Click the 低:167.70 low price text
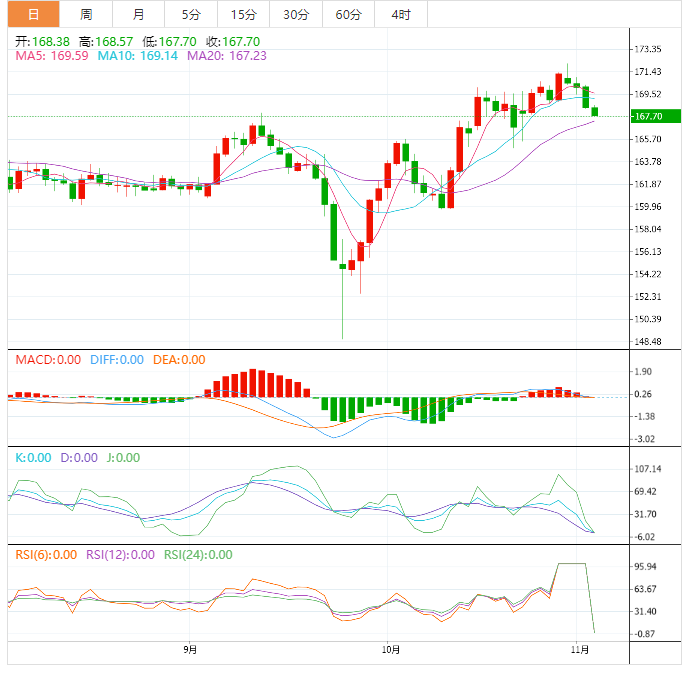 (x=169, y=42)
